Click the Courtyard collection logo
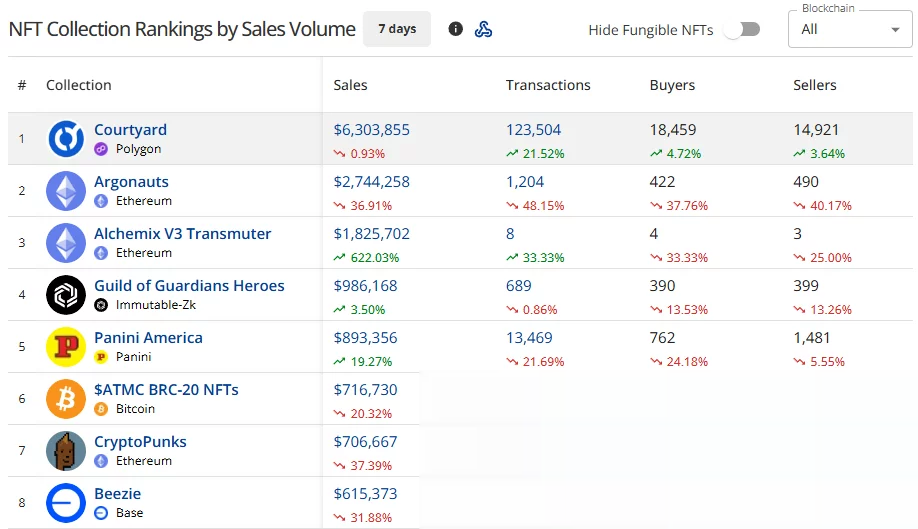The image size is (918, 529). pyautogui.click(x=66, y=139)
